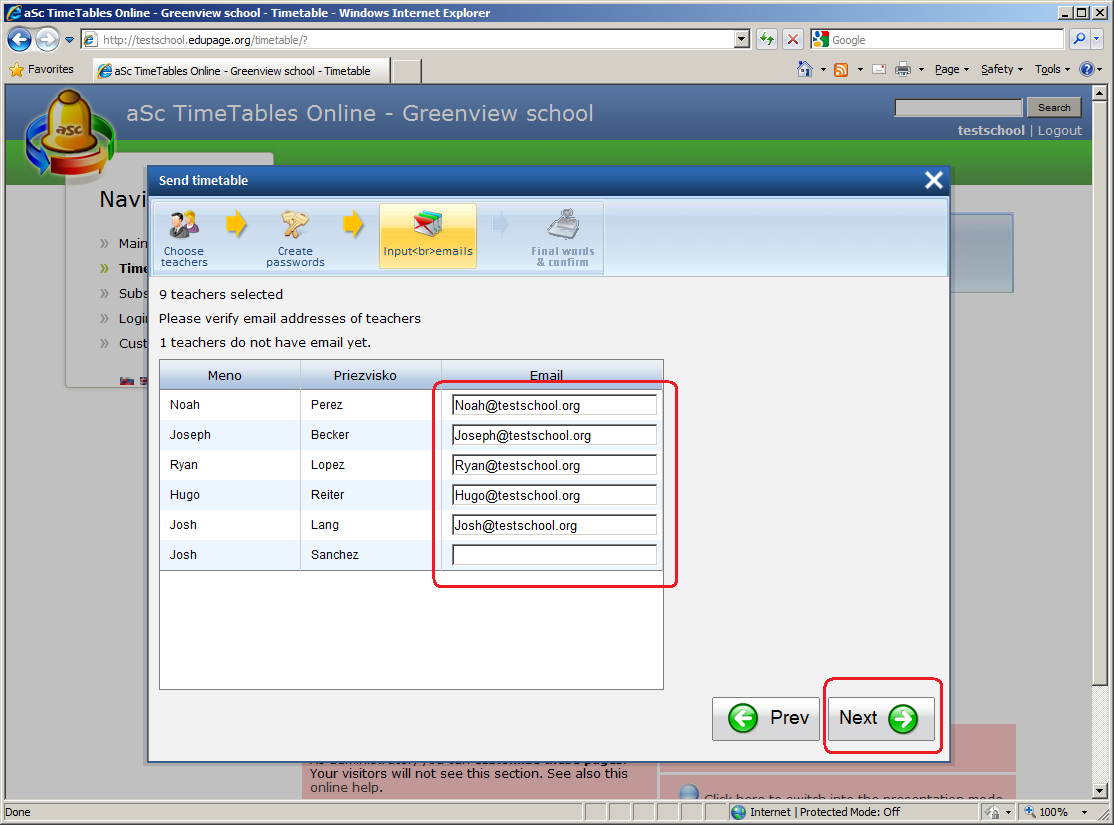Expand the address bar URL dropdown
The width and height of the screenshot is (1114, 825).
pos(741,39)
